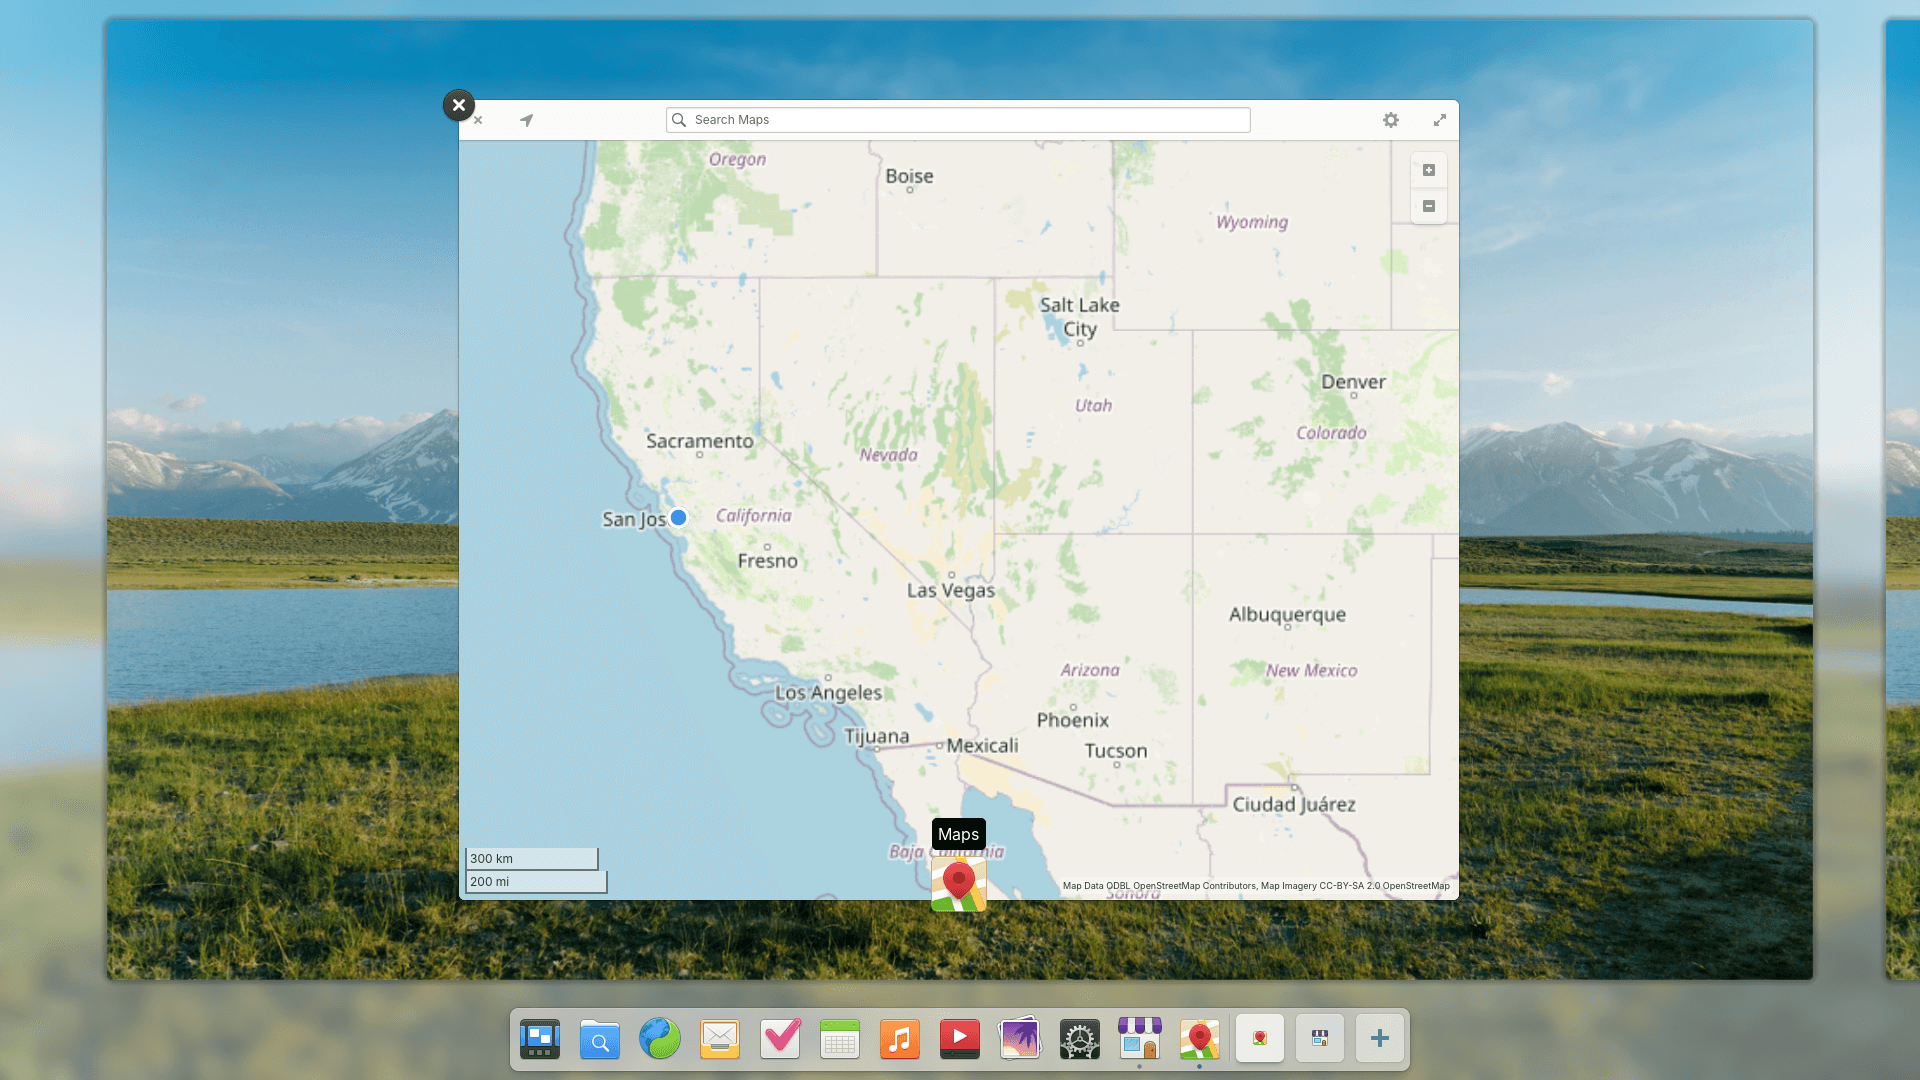
Task: Click the plus button at the dock's end
Action: (x=1380, y=1038)
